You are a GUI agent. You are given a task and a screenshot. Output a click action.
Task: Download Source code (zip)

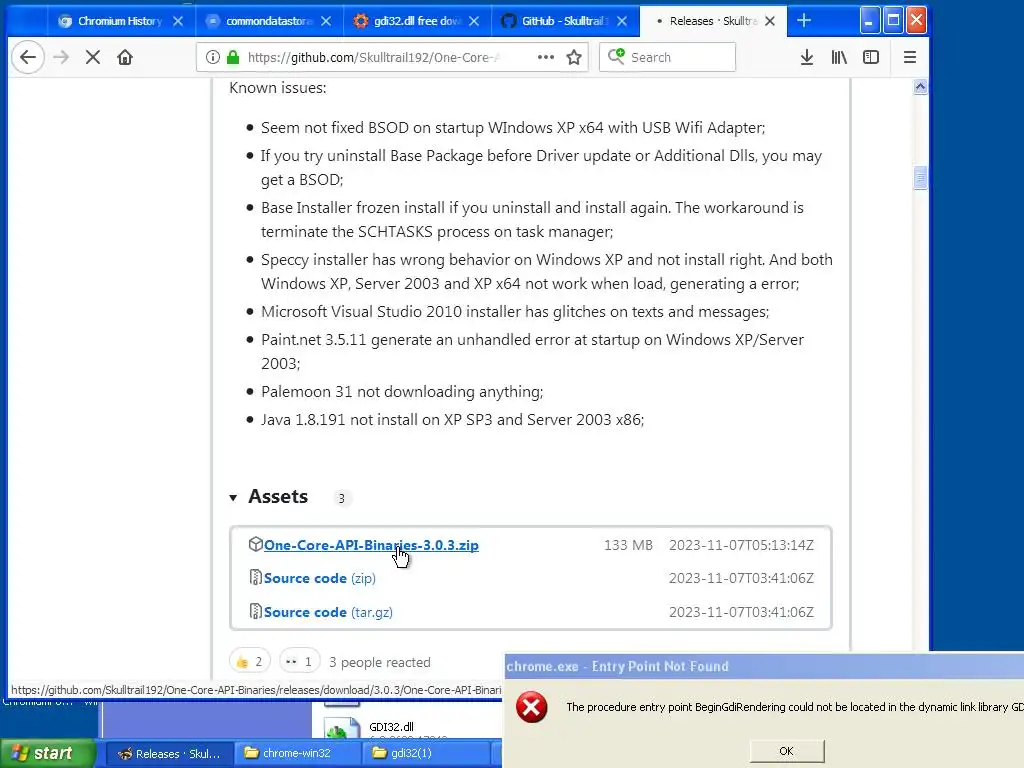click(x=319, y=579)
